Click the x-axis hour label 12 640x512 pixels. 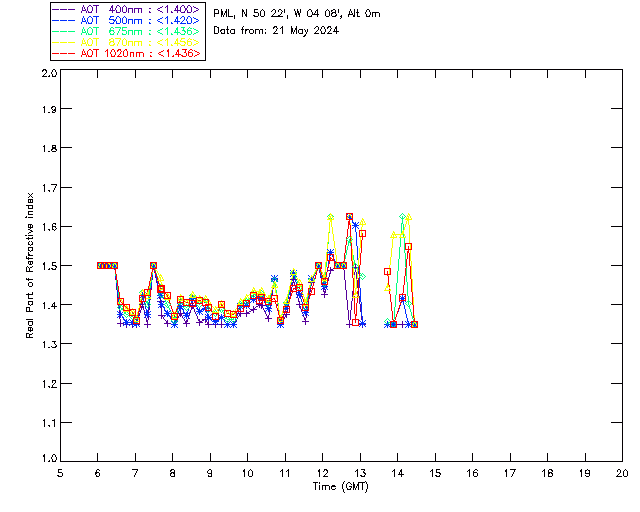tap(322, 474)
